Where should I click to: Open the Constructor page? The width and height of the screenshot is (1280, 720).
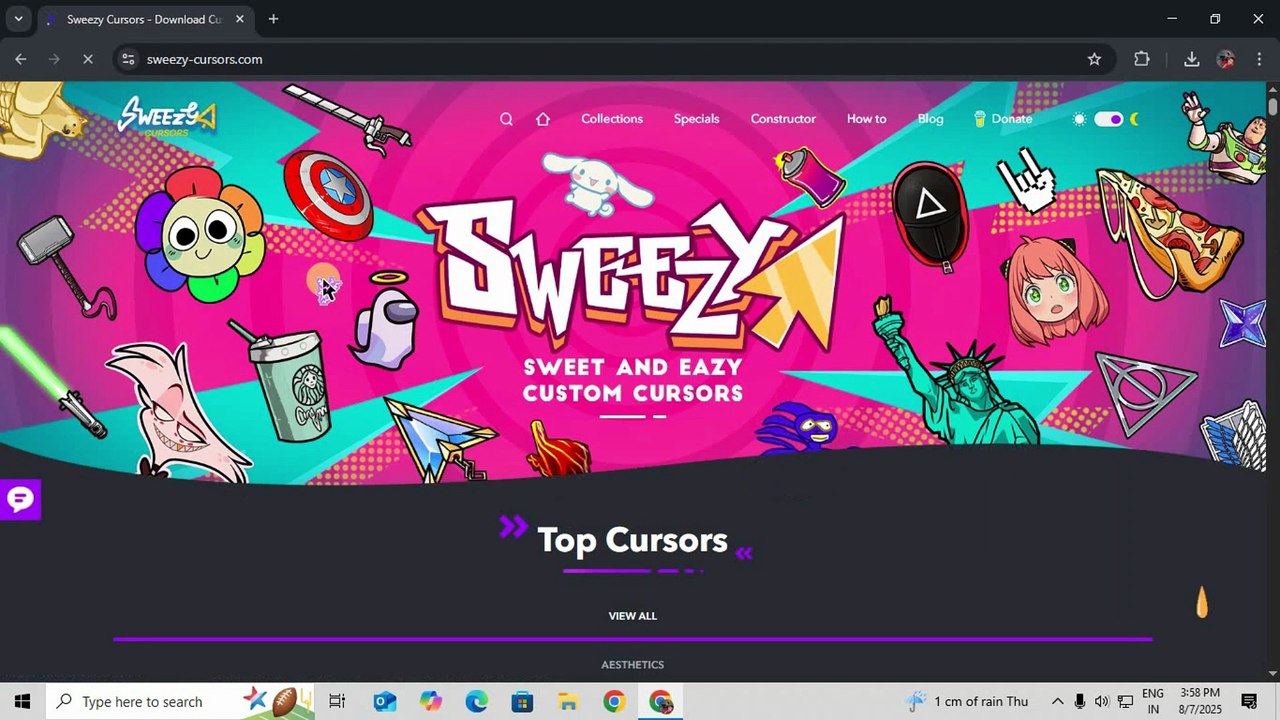tap(783, 119)
